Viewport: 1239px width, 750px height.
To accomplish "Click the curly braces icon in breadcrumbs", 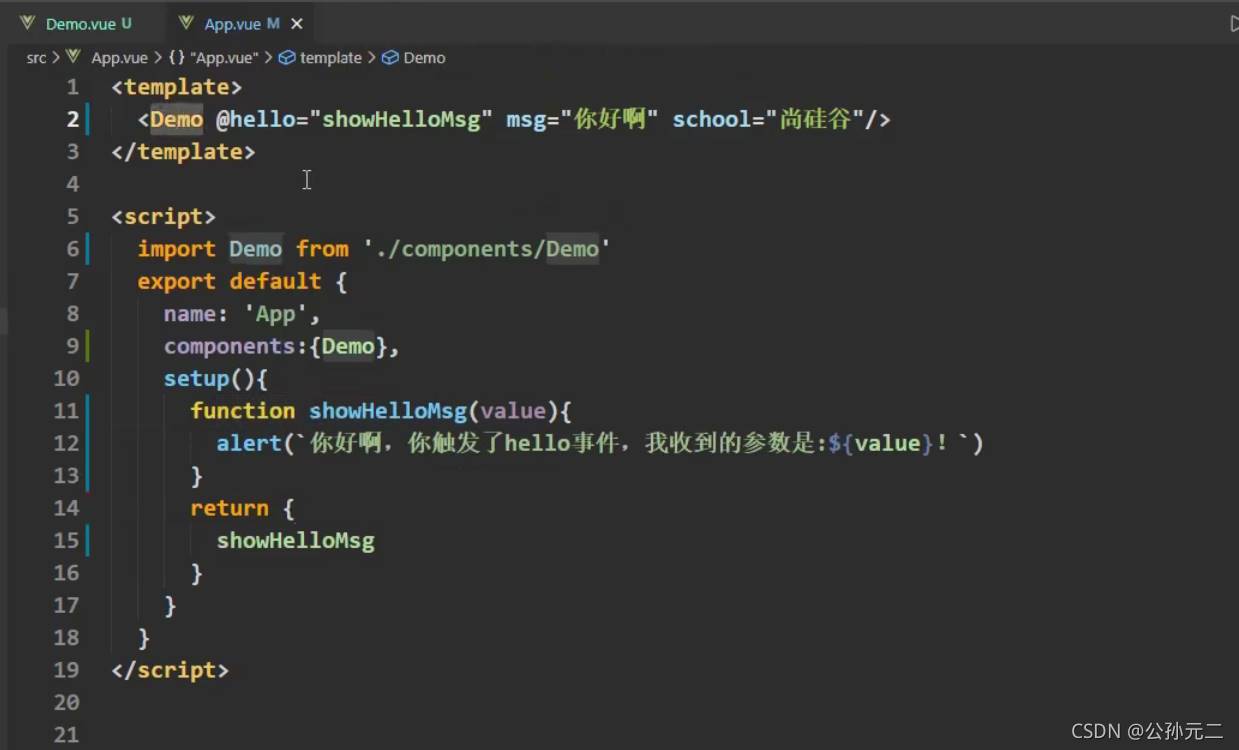I will coord(176,58).
